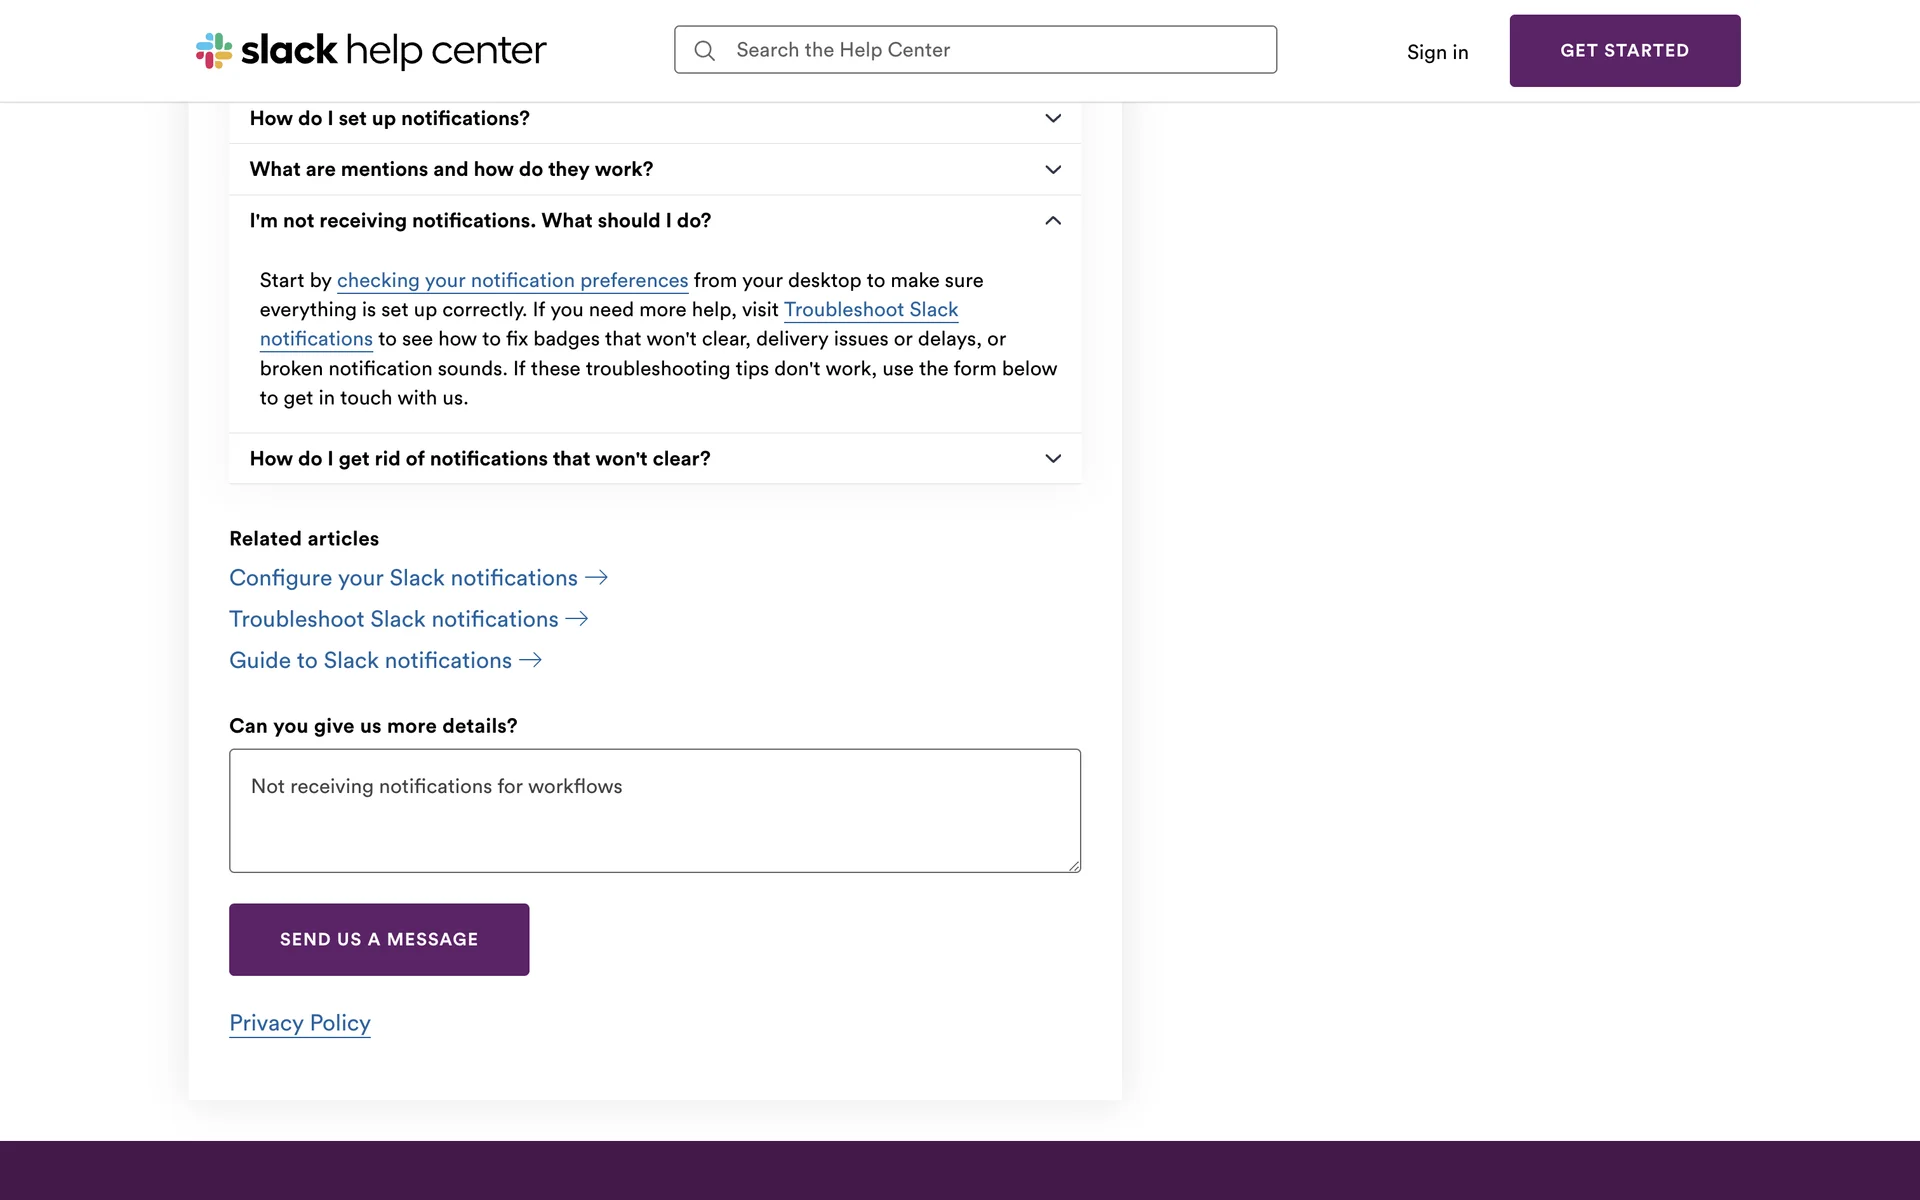1920x1200 pixels.
Task: Expand 'How do I set up notifications?' chevron
Action: 1053,119
